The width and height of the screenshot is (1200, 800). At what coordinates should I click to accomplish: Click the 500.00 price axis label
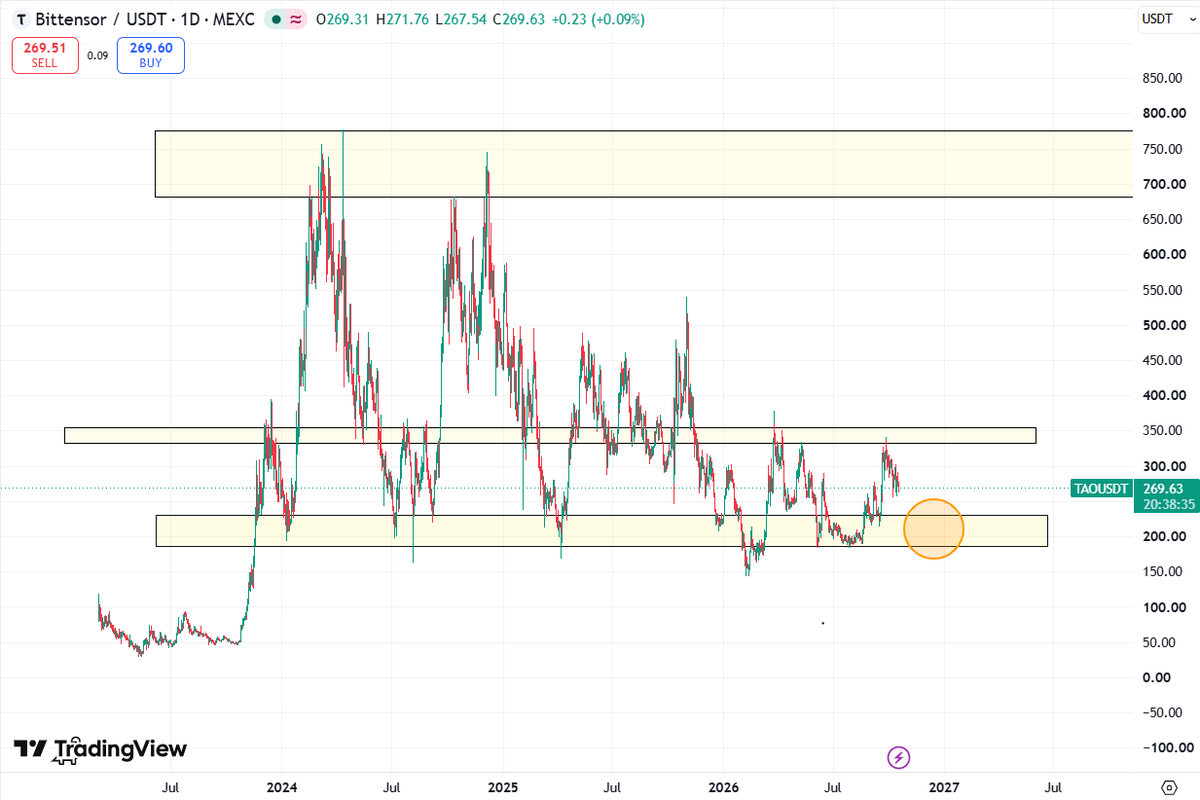coord(1166,325)
